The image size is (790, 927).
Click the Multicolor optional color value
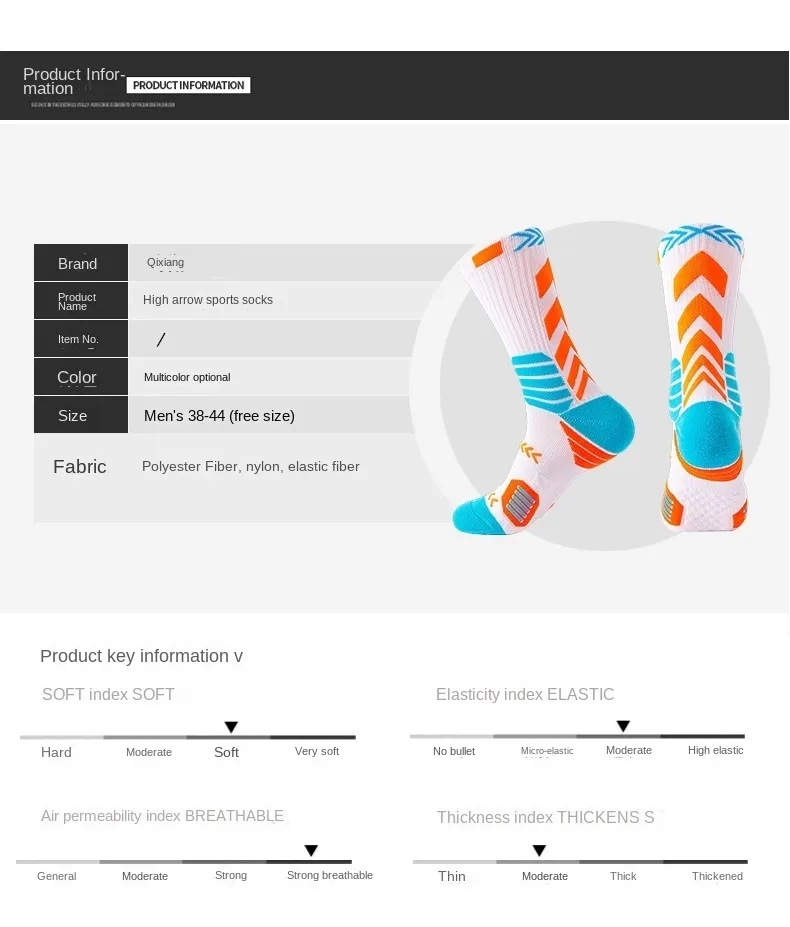click(x=187, y=377)
